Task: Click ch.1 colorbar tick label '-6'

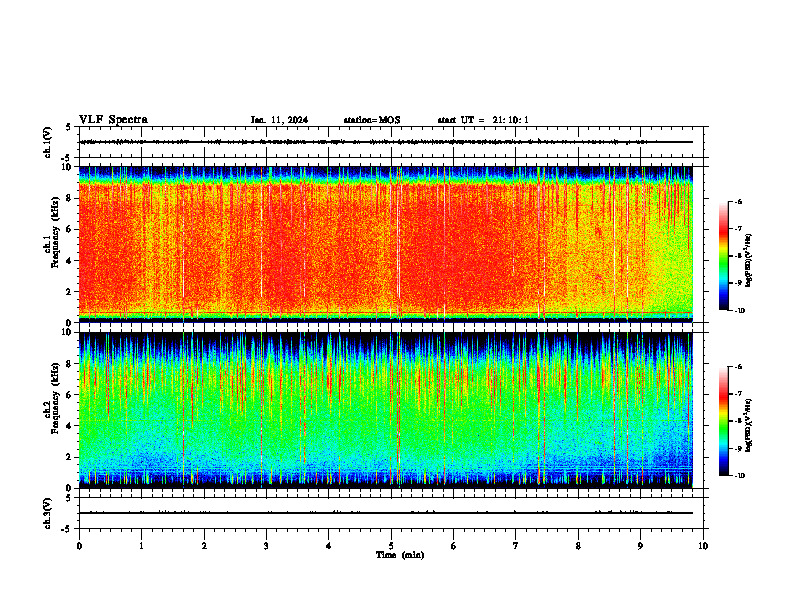Action: (738, 202)
